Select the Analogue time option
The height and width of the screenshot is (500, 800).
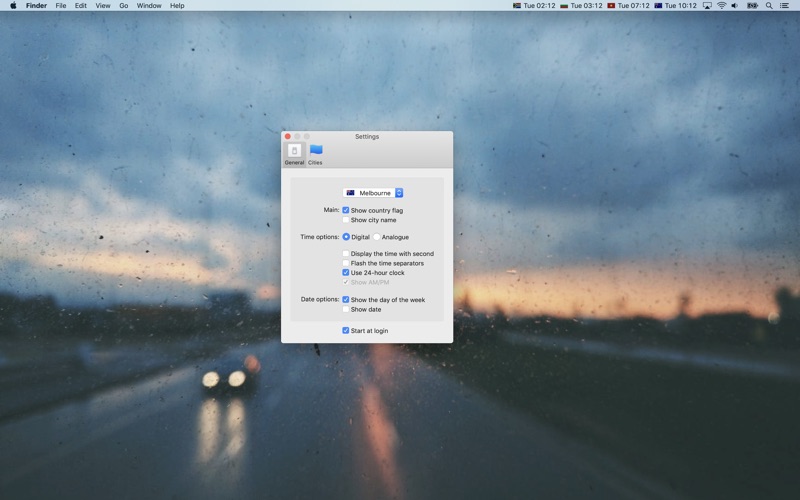tap(377, 237)
